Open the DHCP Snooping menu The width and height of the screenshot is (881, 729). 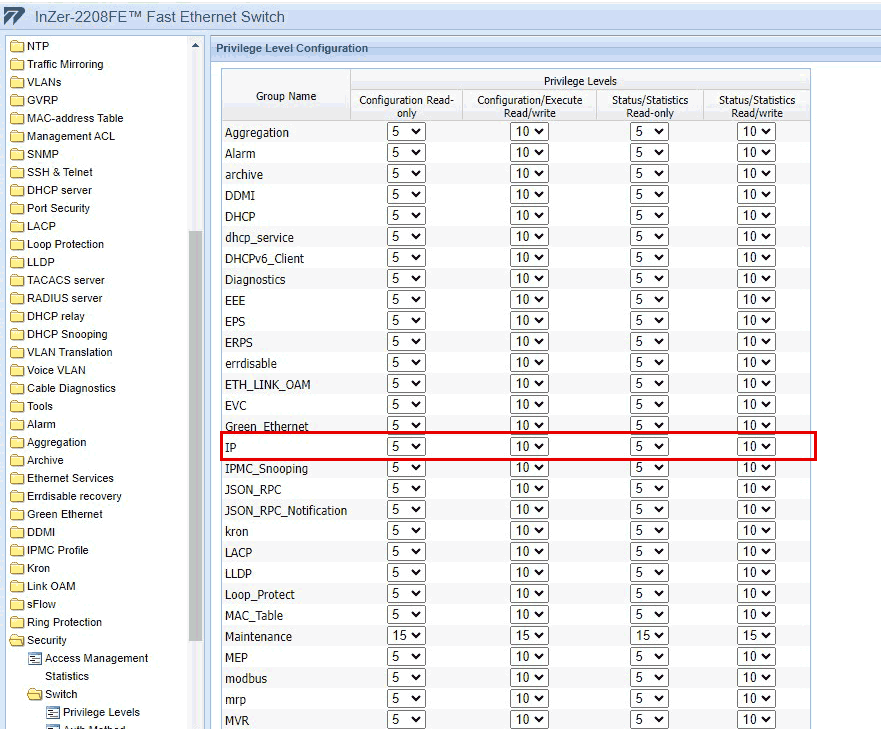(x=67, y=334)
